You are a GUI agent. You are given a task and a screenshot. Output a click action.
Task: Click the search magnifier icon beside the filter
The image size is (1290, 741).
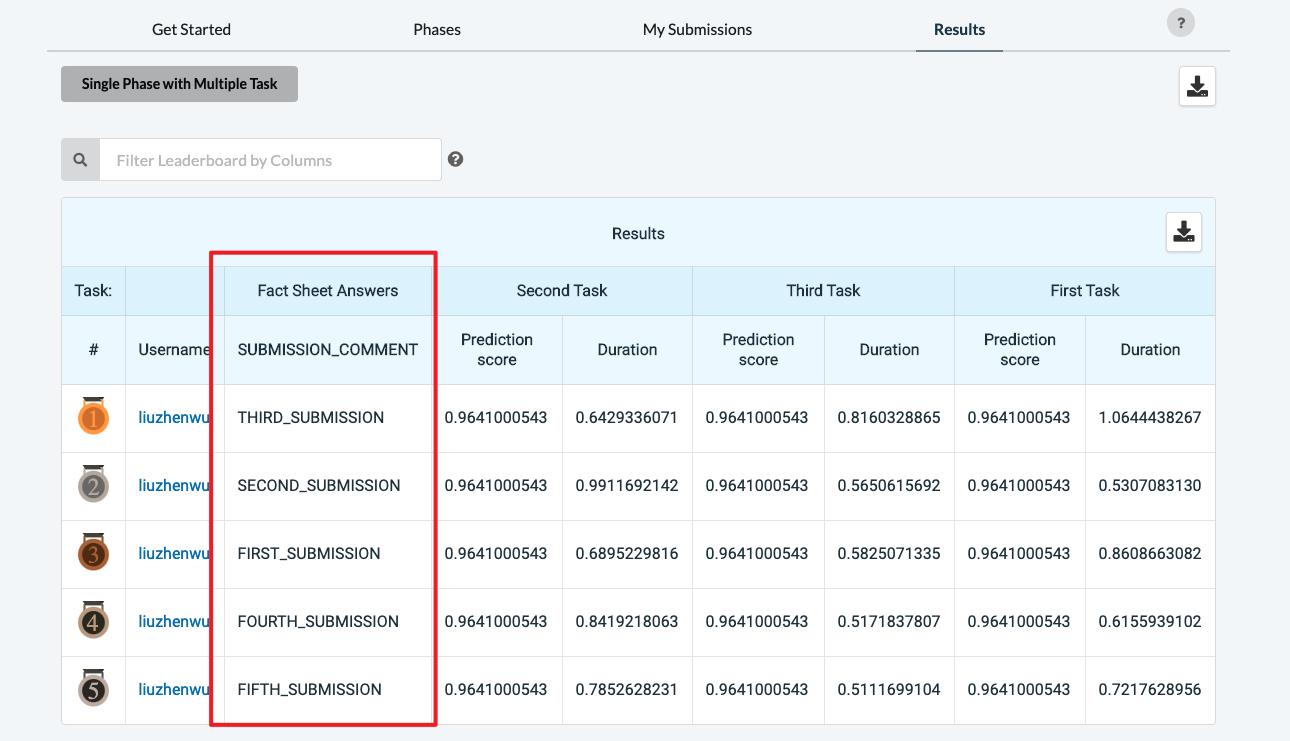[81, 160]
